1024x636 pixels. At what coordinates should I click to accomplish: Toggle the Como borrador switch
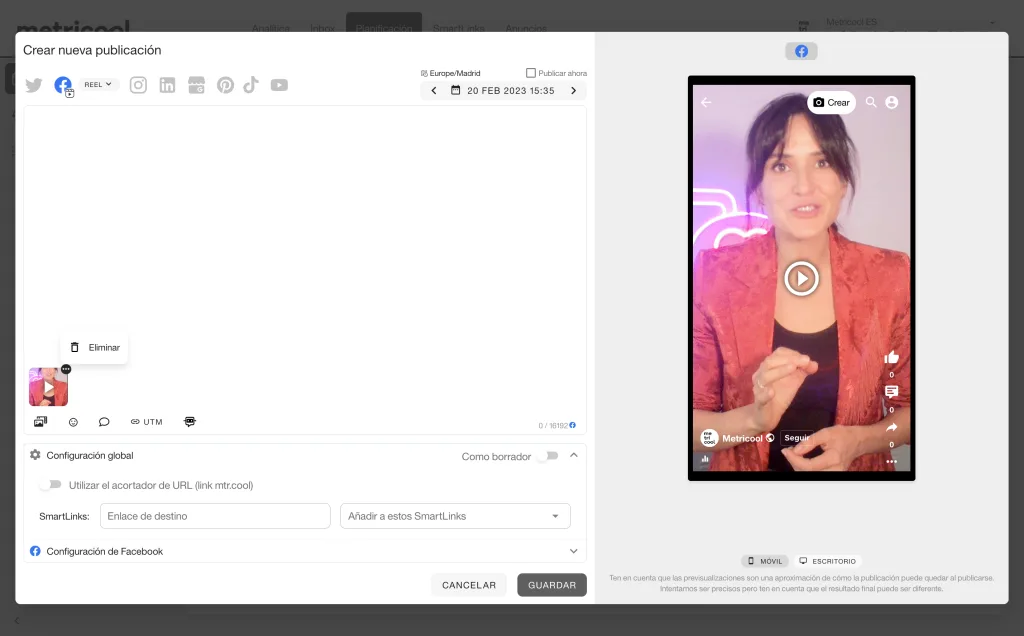[548, 456]
